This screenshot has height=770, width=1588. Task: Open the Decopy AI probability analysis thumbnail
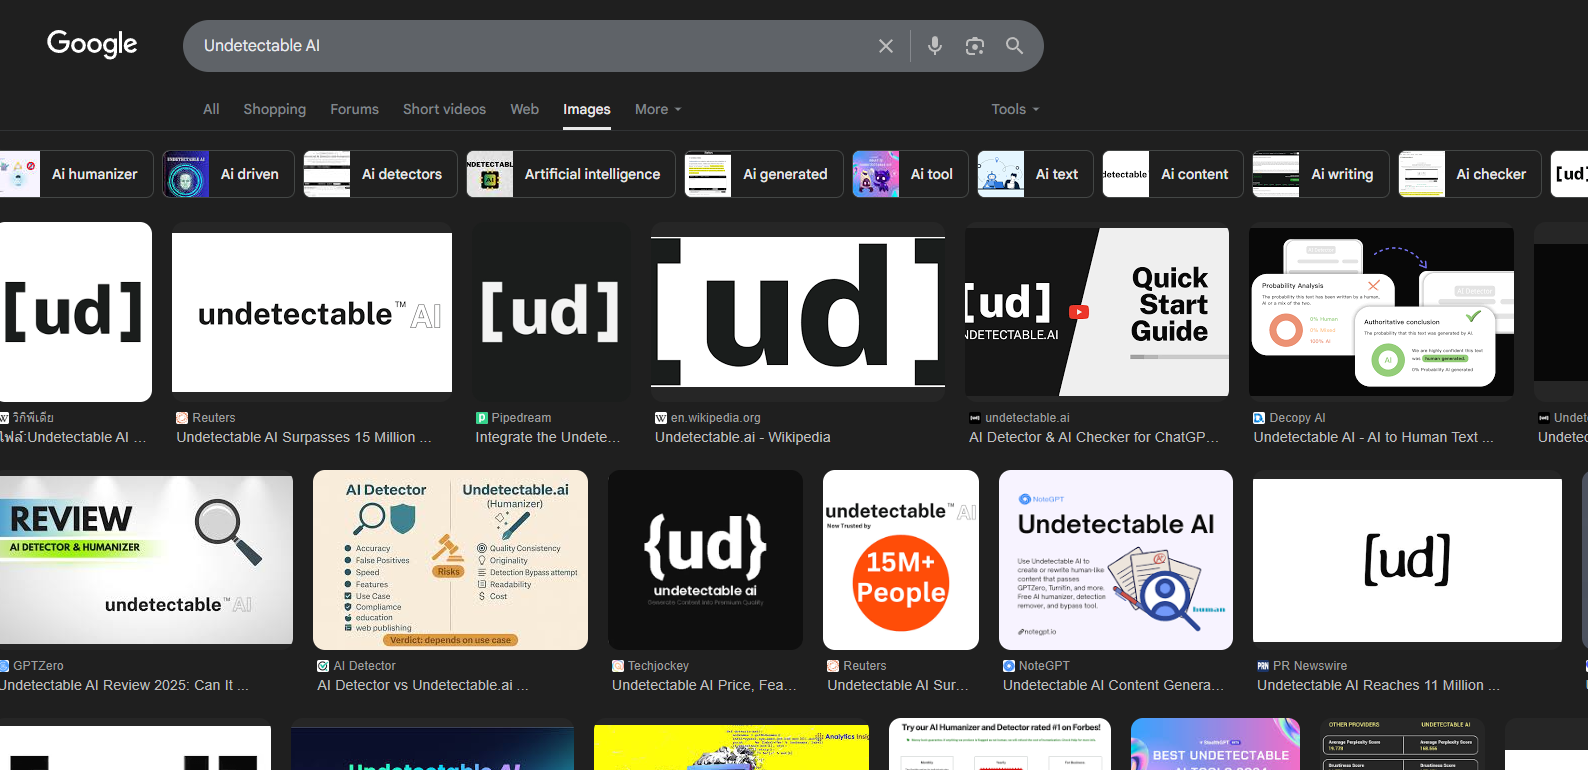pyautogui.click(x=1381, y=312)
